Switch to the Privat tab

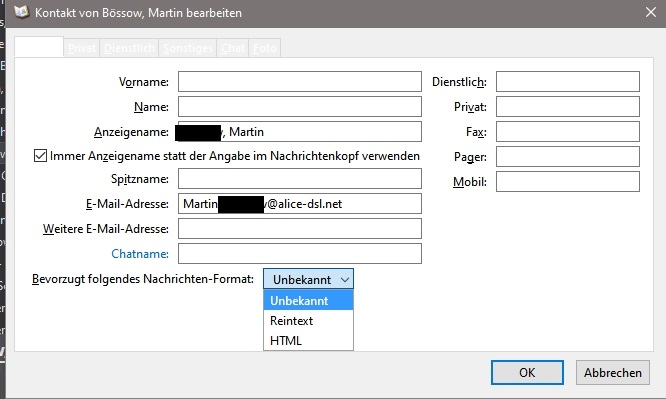[x=82, y=48]
